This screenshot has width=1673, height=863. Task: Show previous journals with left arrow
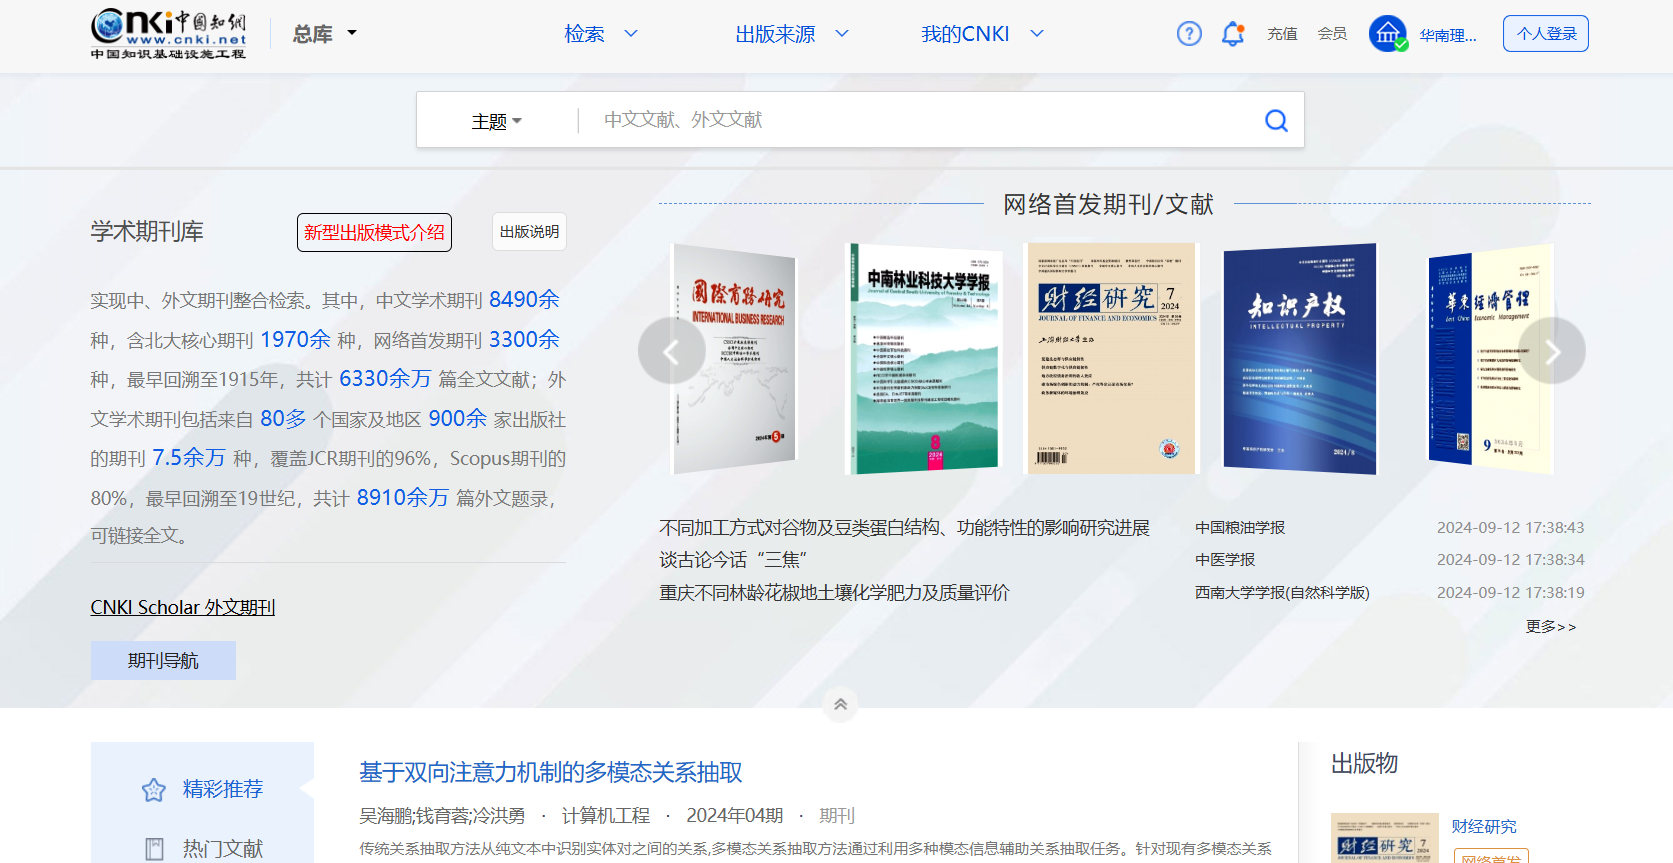coord(671,351)
